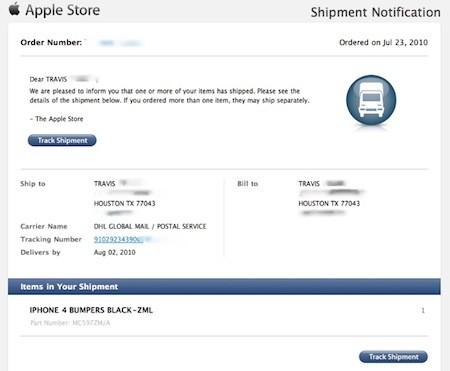Click the Shipment Notification heading
Image resolution: width=450 pixels, height=371 pixels.
376,12
